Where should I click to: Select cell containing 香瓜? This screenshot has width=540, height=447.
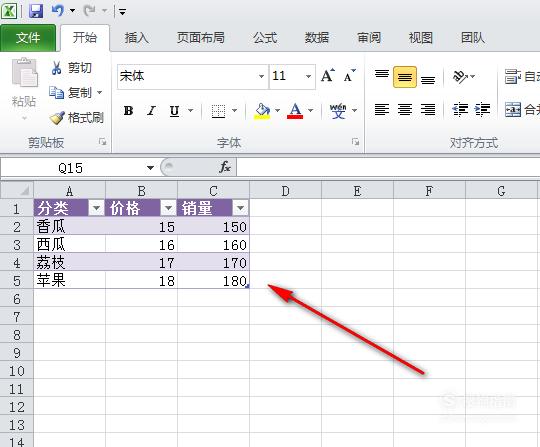[69, 226]
